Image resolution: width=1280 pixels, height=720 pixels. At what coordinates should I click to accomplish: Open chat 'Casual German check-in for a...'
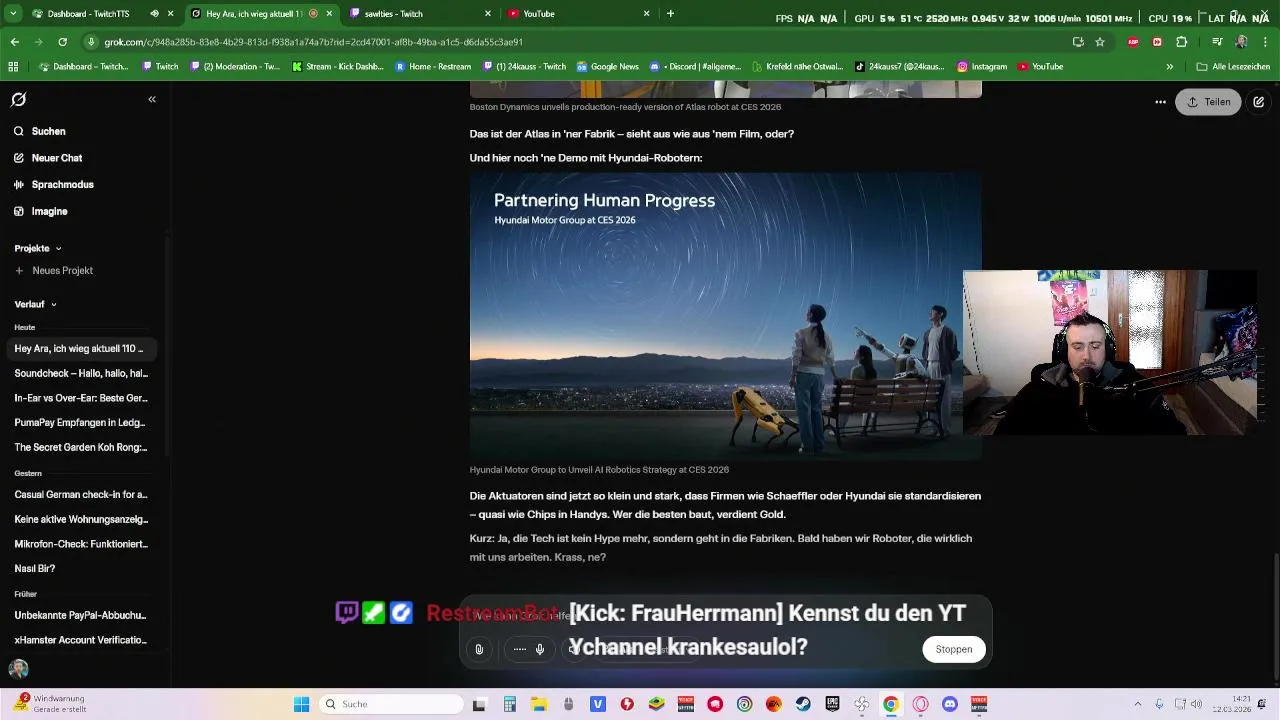coord(81,495)
